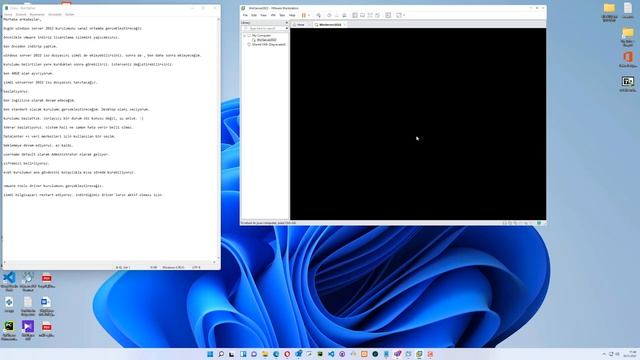Collapse the My Computer tree node
640x360 pixels.
click(x=244, y=36)
